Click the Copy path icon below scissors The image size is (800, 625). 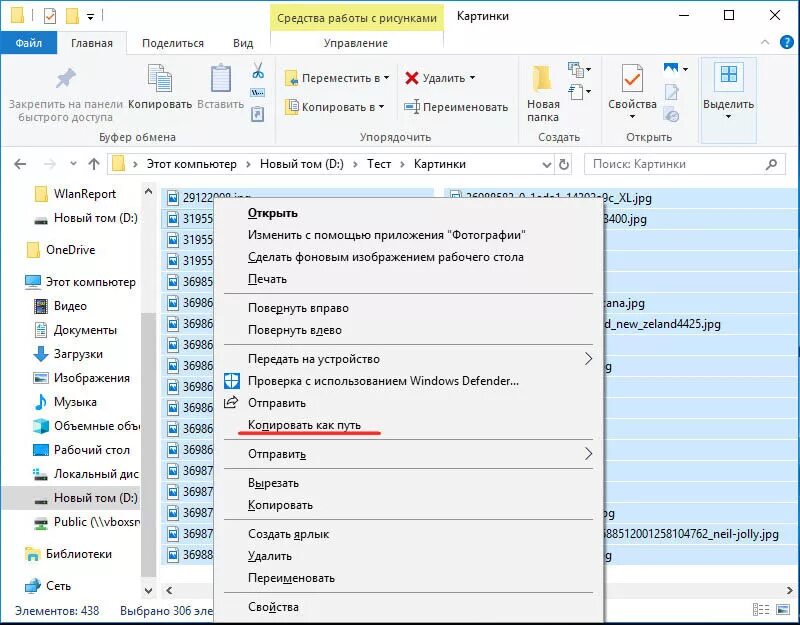click(258, 92)
